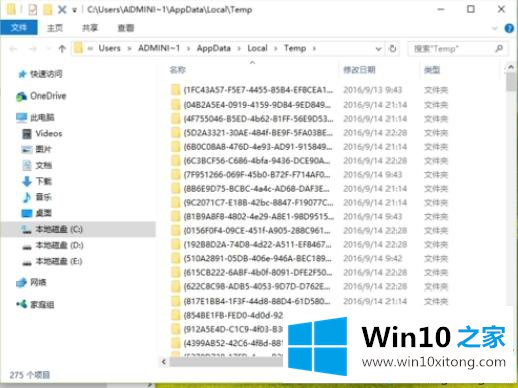Open 图片 in the navigation pane
Viewport: 518px width, 388px height.
point(43,149)
